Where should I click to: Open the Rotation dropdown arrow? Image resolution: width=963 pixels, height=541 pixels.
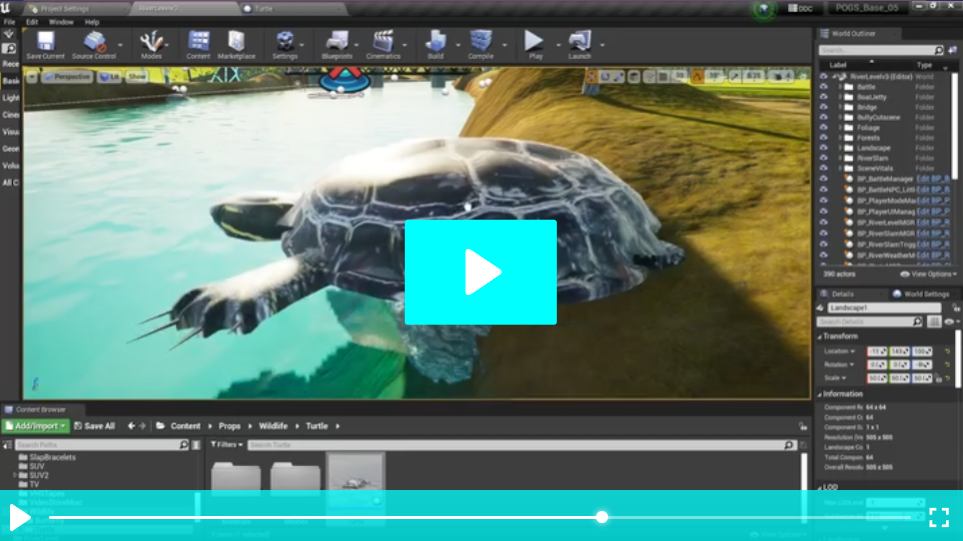coord(852,365)
